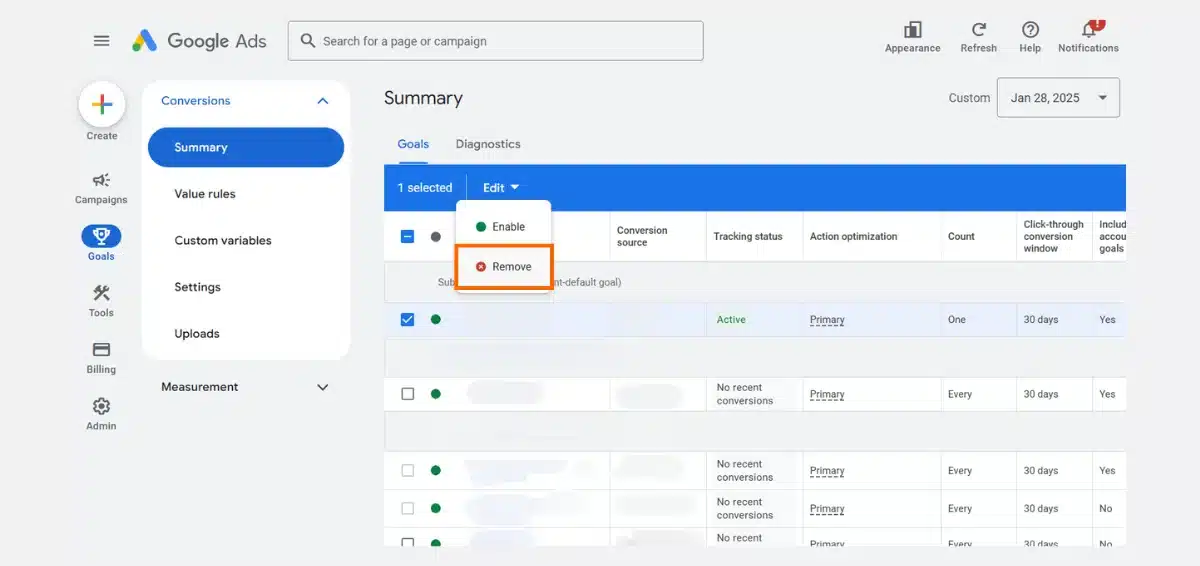Check the first 'No recent conversions' row box
1200x566 pixels.
[407, 394]
